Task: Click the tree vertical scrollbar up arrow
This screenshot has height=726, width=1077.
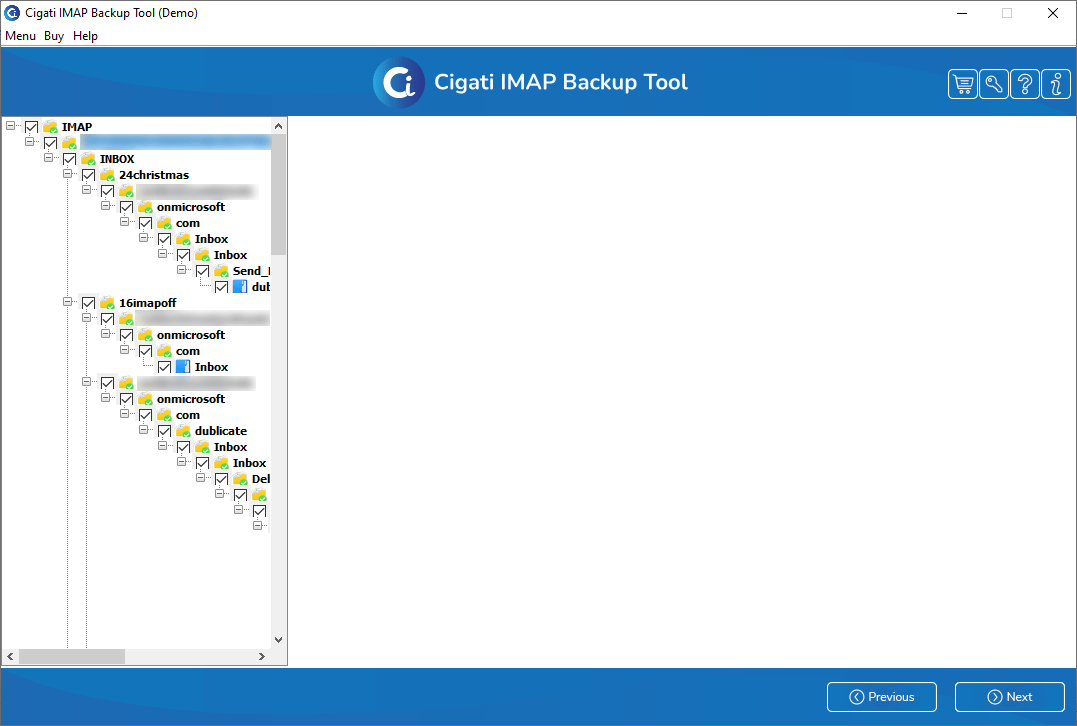Action: [278, 126]
